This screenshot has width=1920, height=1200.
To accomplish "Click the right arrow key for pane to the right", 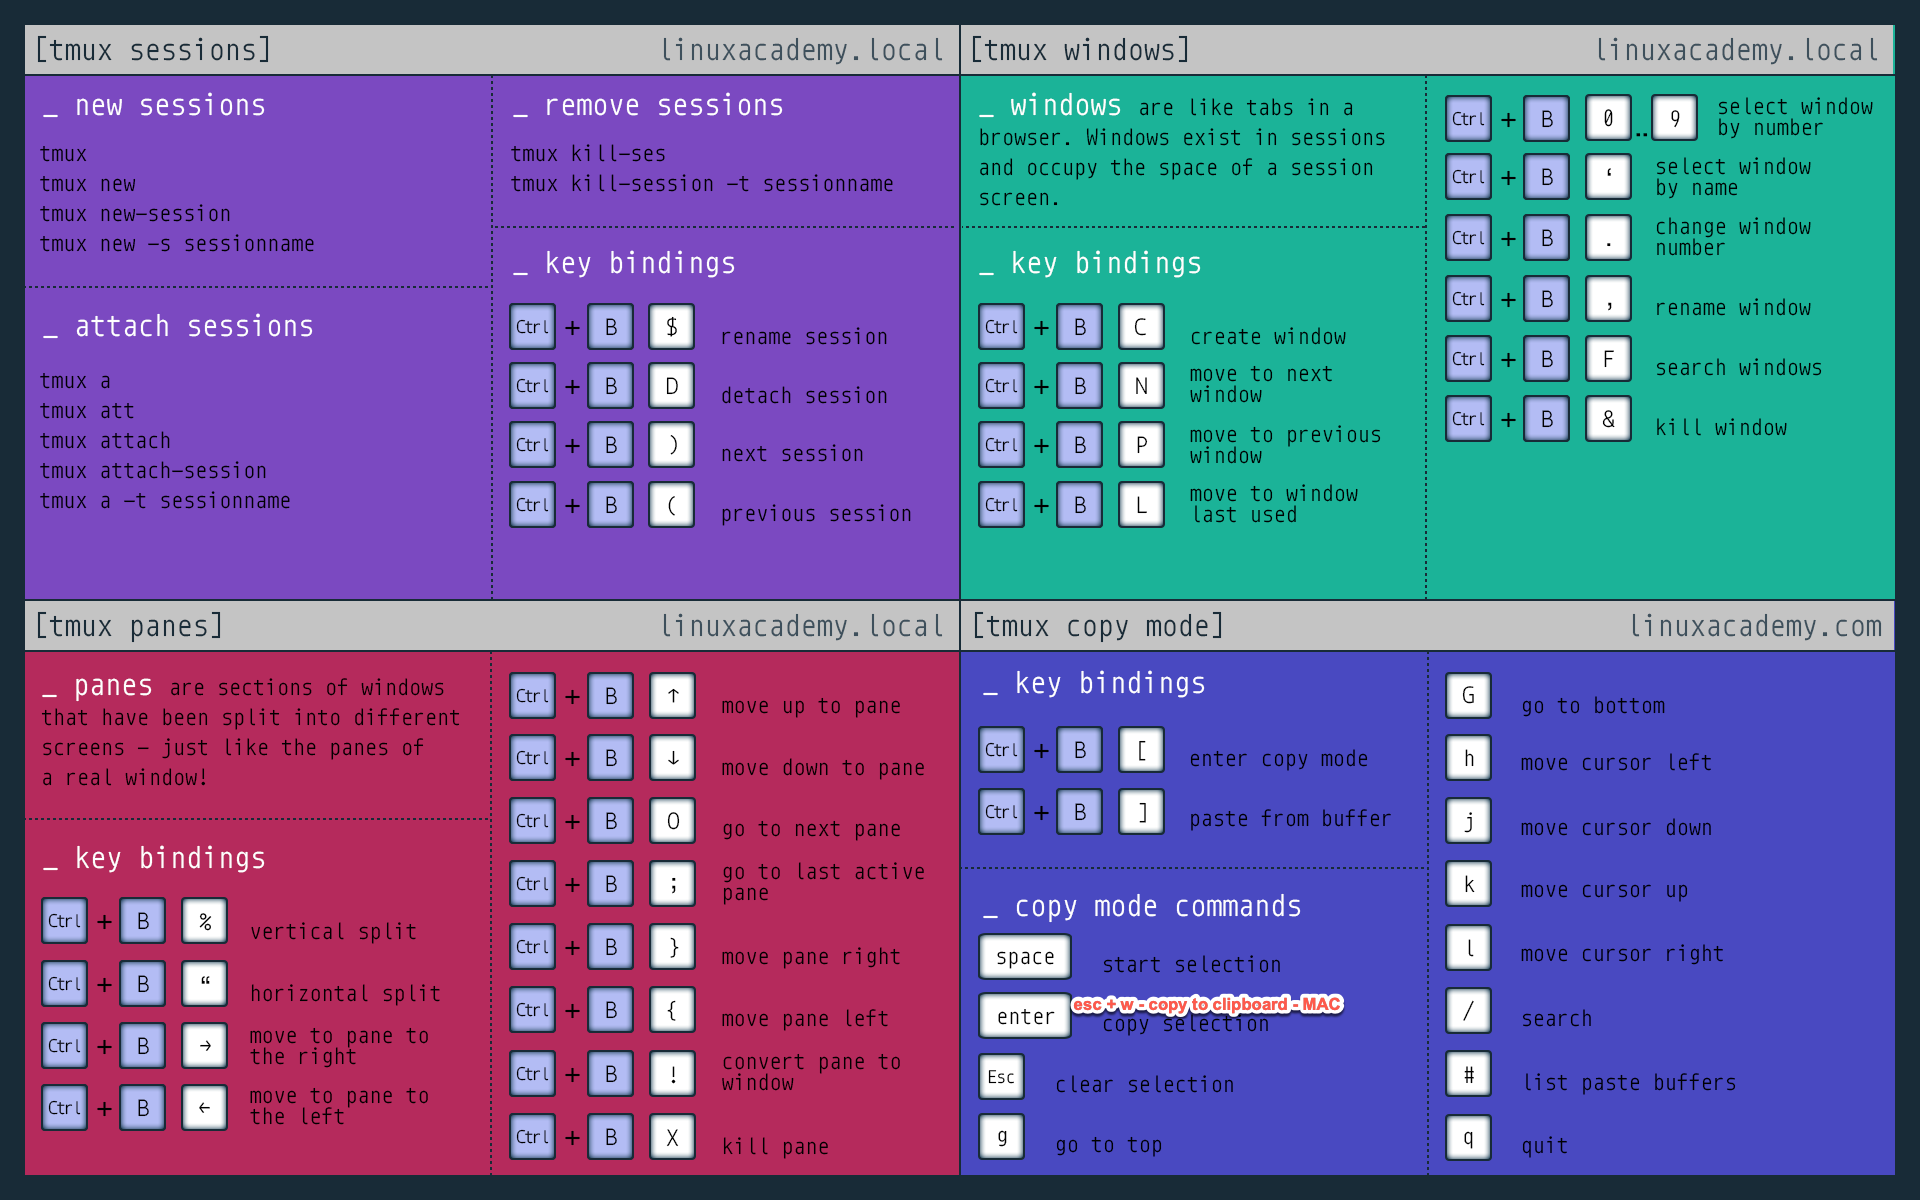I will point(205,1046).
